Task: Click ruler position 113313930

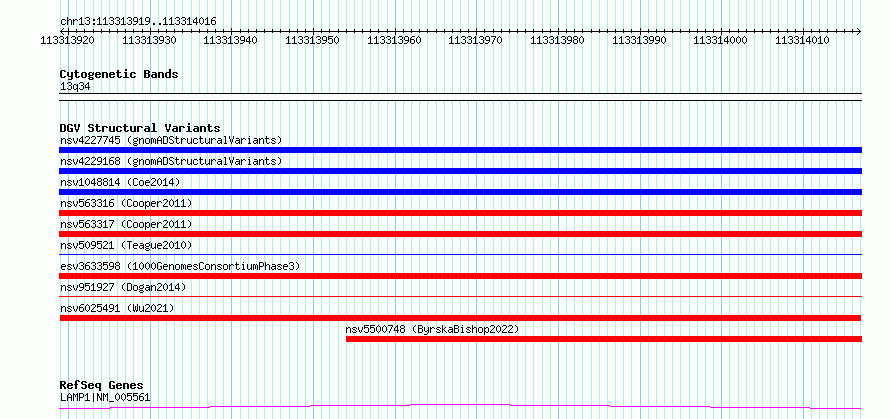Action: [x=149, y=40]
